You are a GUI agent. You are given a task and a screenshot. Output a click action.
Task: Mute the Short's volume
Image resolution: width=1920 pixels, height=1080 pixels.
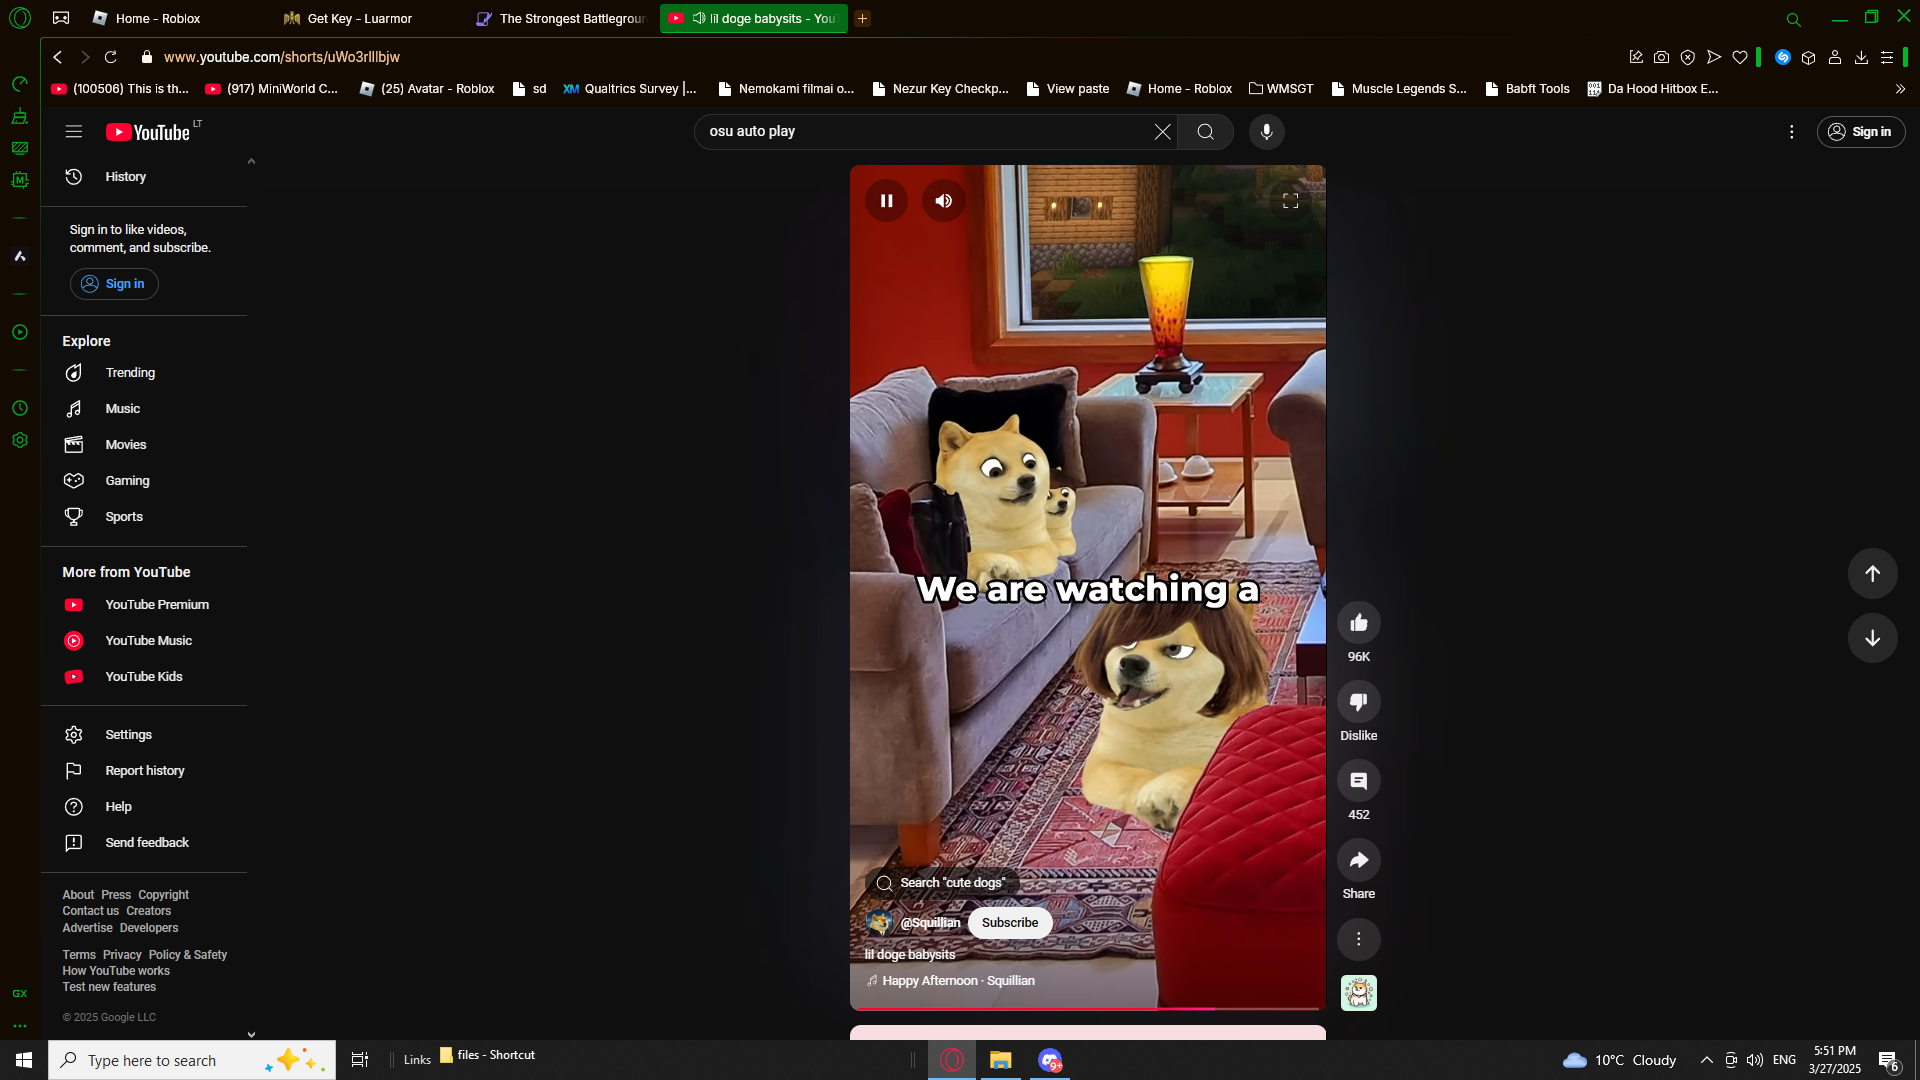(943, 201)
